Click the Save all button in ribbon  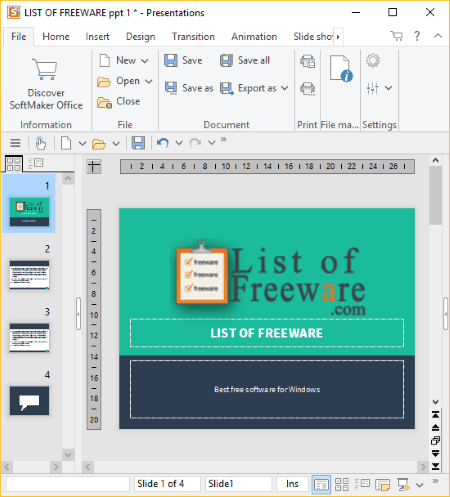245,60
